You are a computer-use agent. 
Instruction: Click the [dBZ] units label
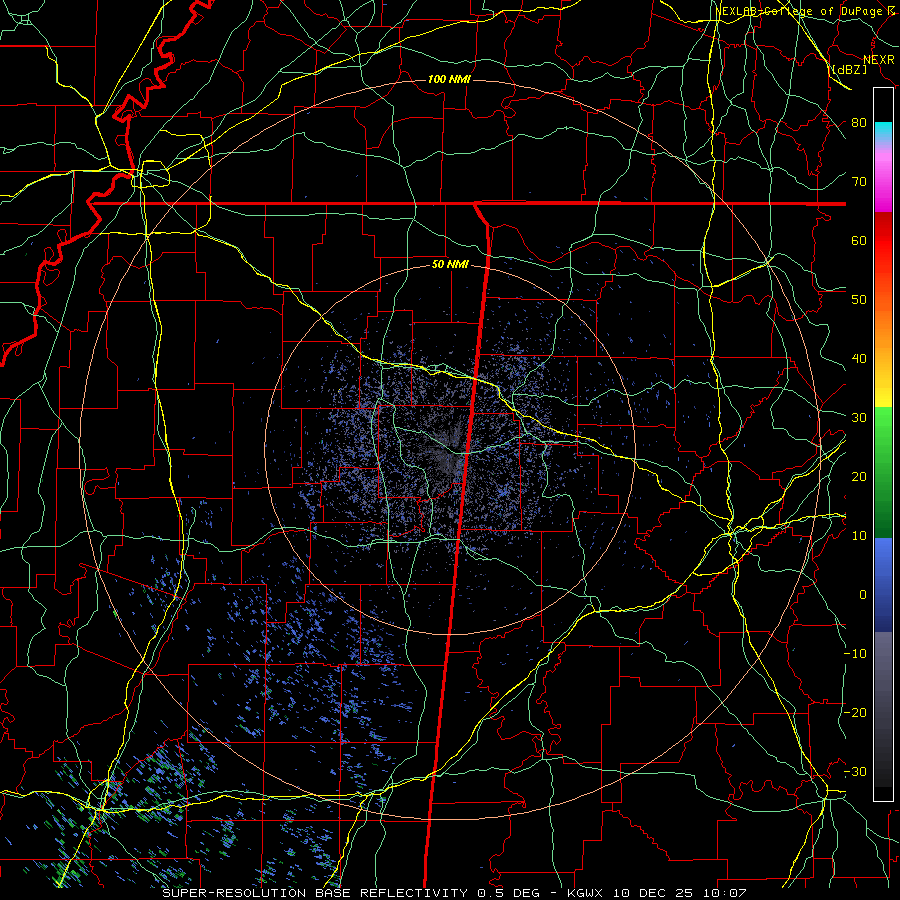[x=849, y=69]
